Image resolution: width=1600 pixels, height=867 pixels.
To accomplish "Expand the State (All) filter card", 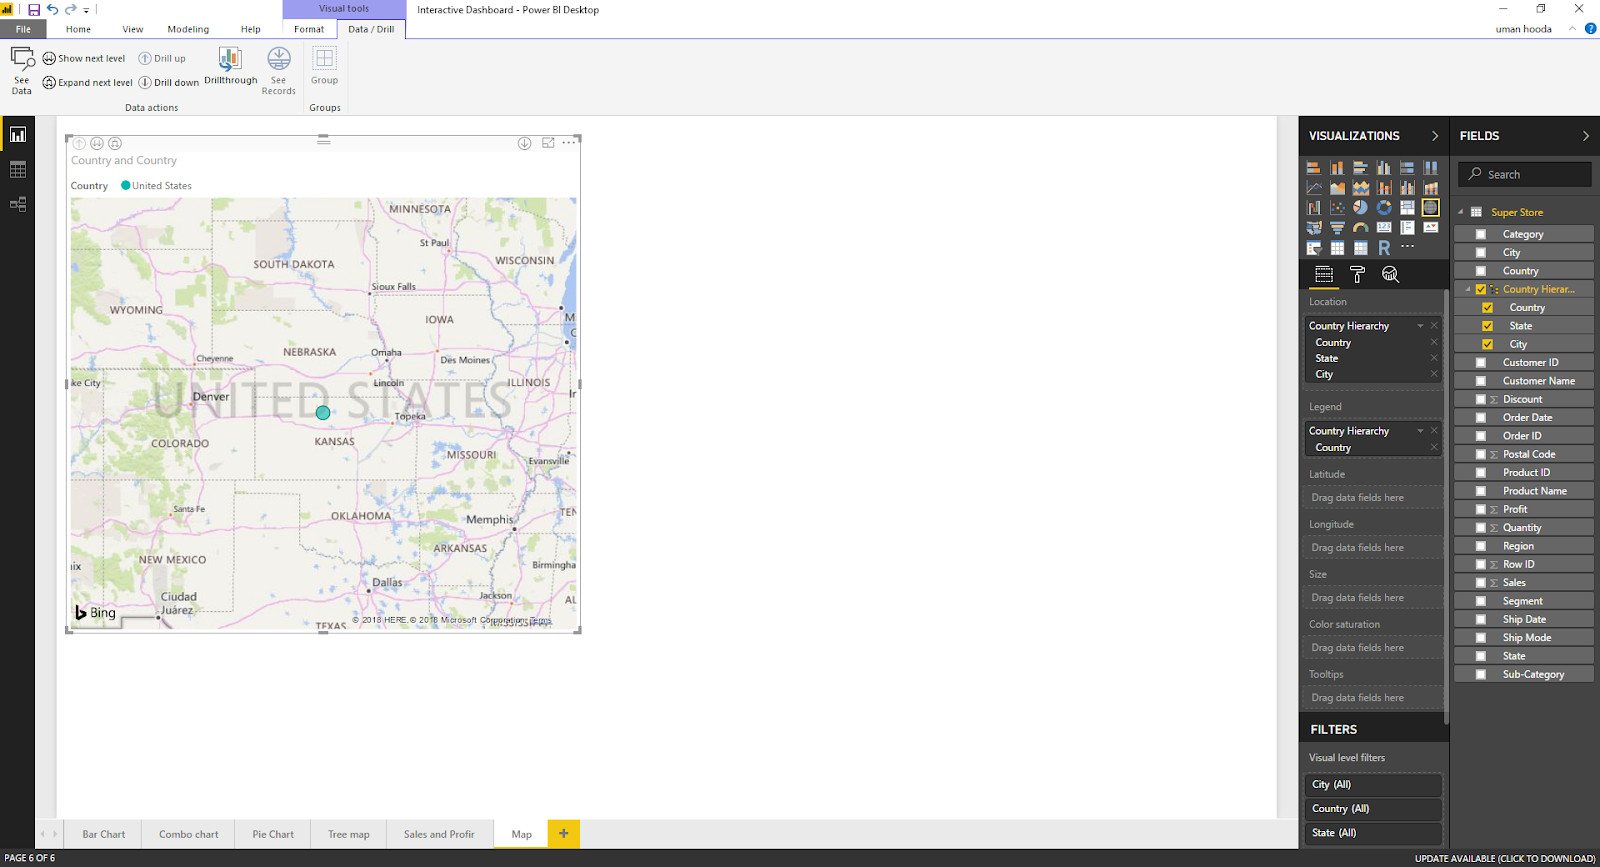I will 1373,833.
